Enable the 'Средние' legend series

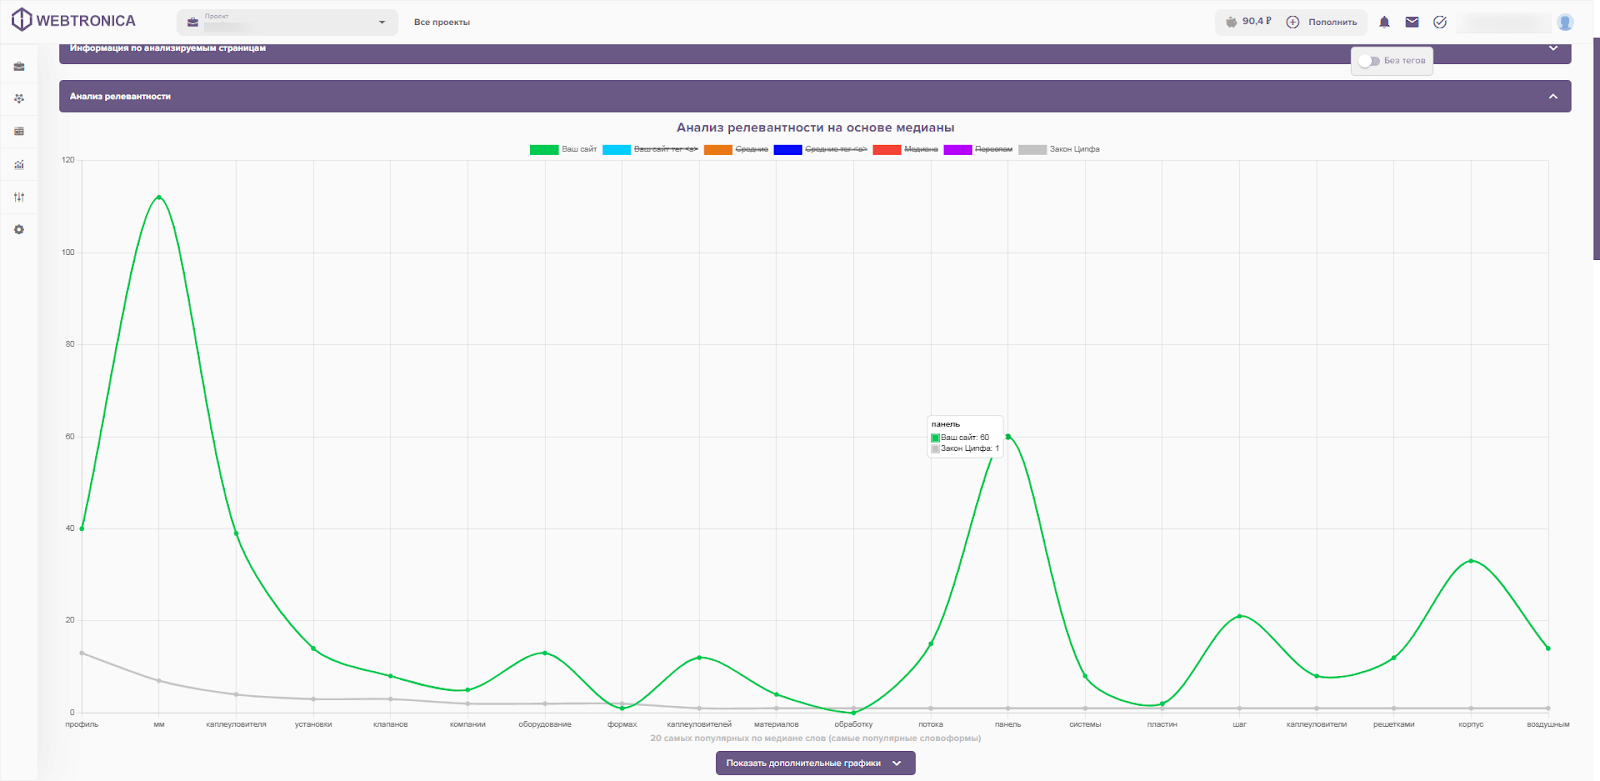(x=736, y=150)
